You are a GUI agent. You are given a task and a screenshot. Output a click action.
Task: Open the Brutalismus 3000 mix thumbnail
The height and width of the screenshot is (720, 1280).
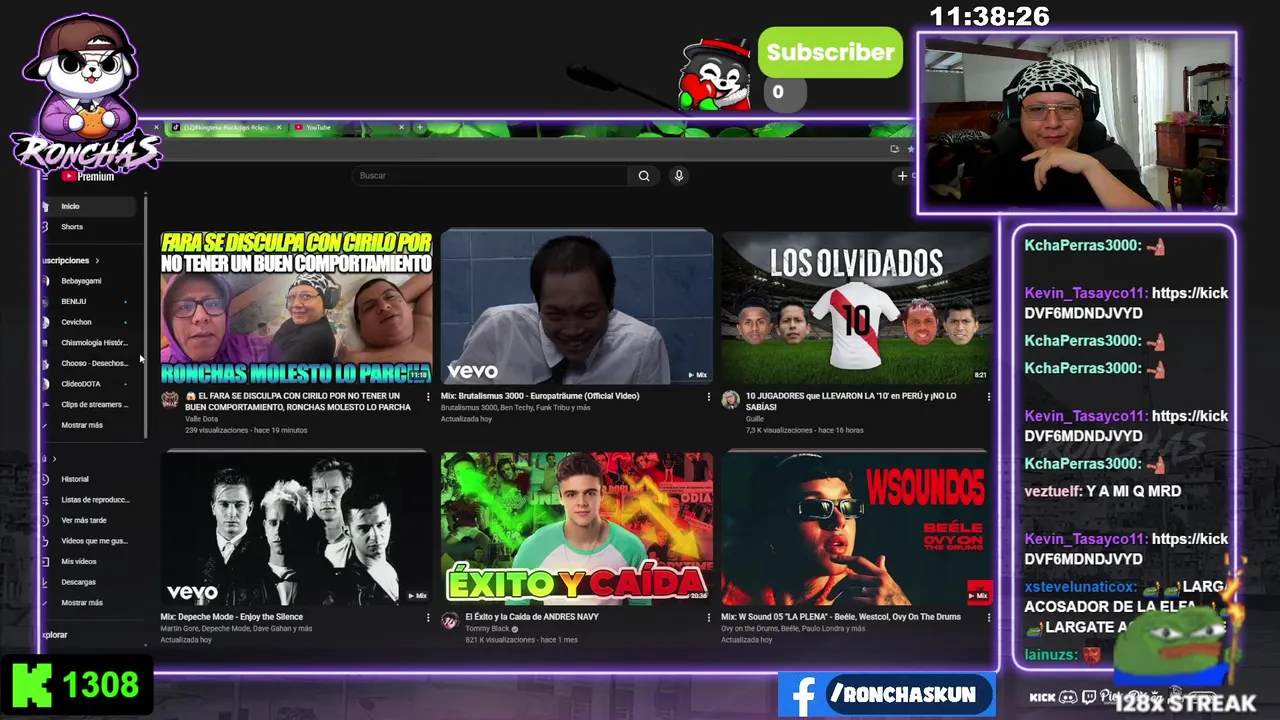pyautogui.click(x=576, y=307)
